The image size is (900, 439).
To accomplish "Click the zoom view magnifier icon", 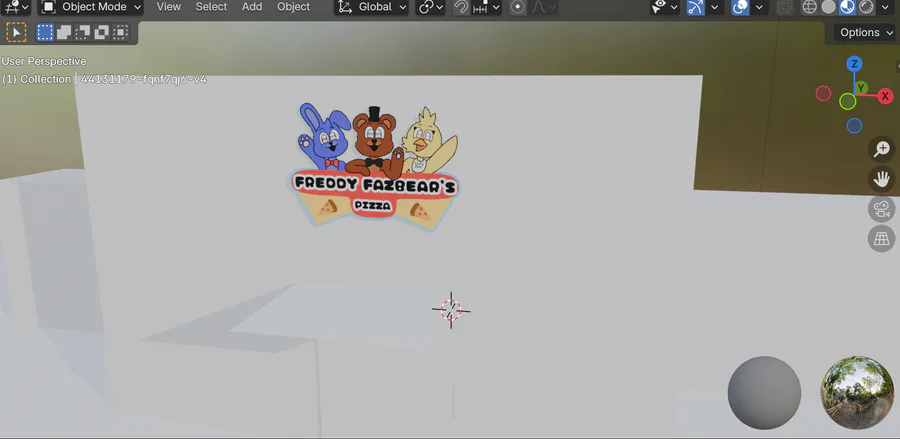I will tap(882, 150).
